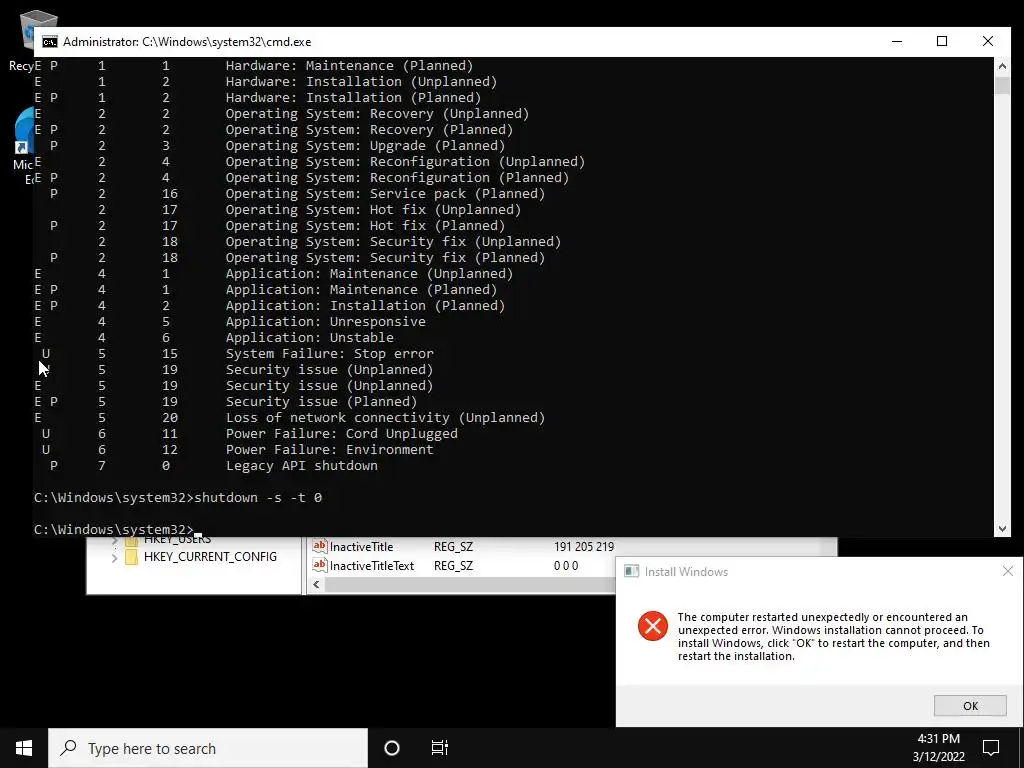The image size is (1024, 768).
Task: Click 'Application: Unstable' line
Action: point(310,338)
